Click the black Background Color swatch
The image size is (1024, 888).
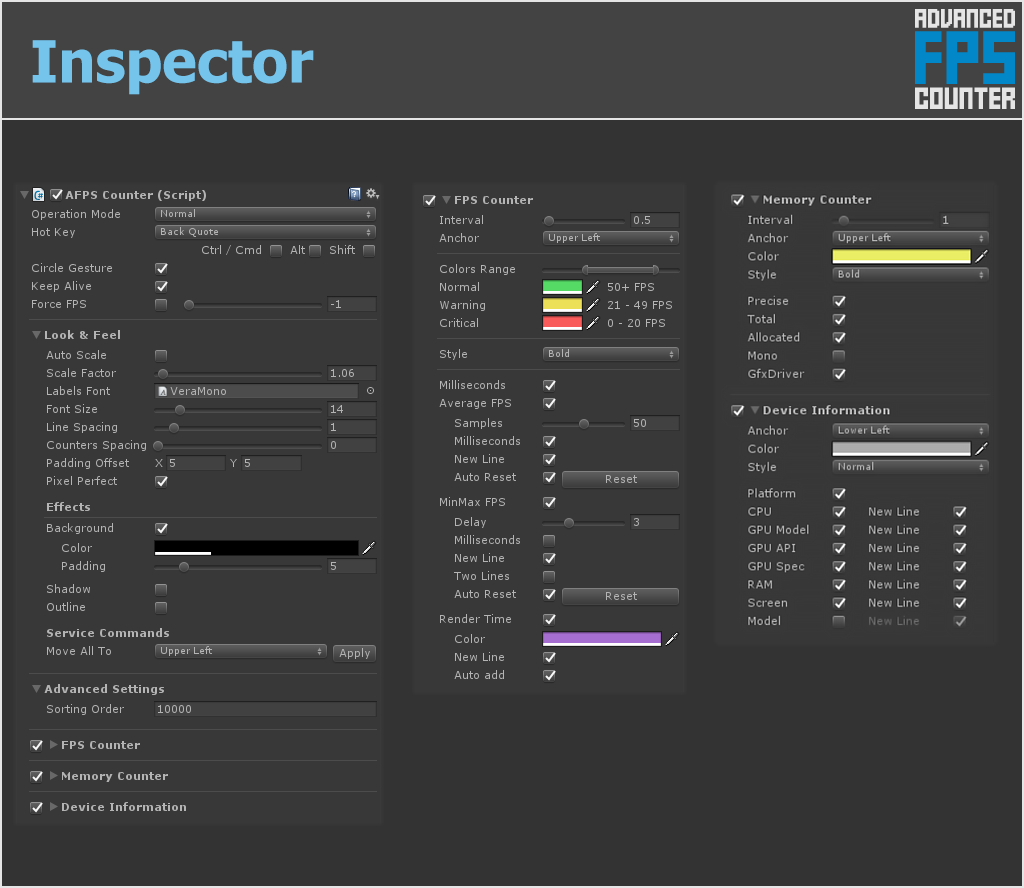[257, 548]
